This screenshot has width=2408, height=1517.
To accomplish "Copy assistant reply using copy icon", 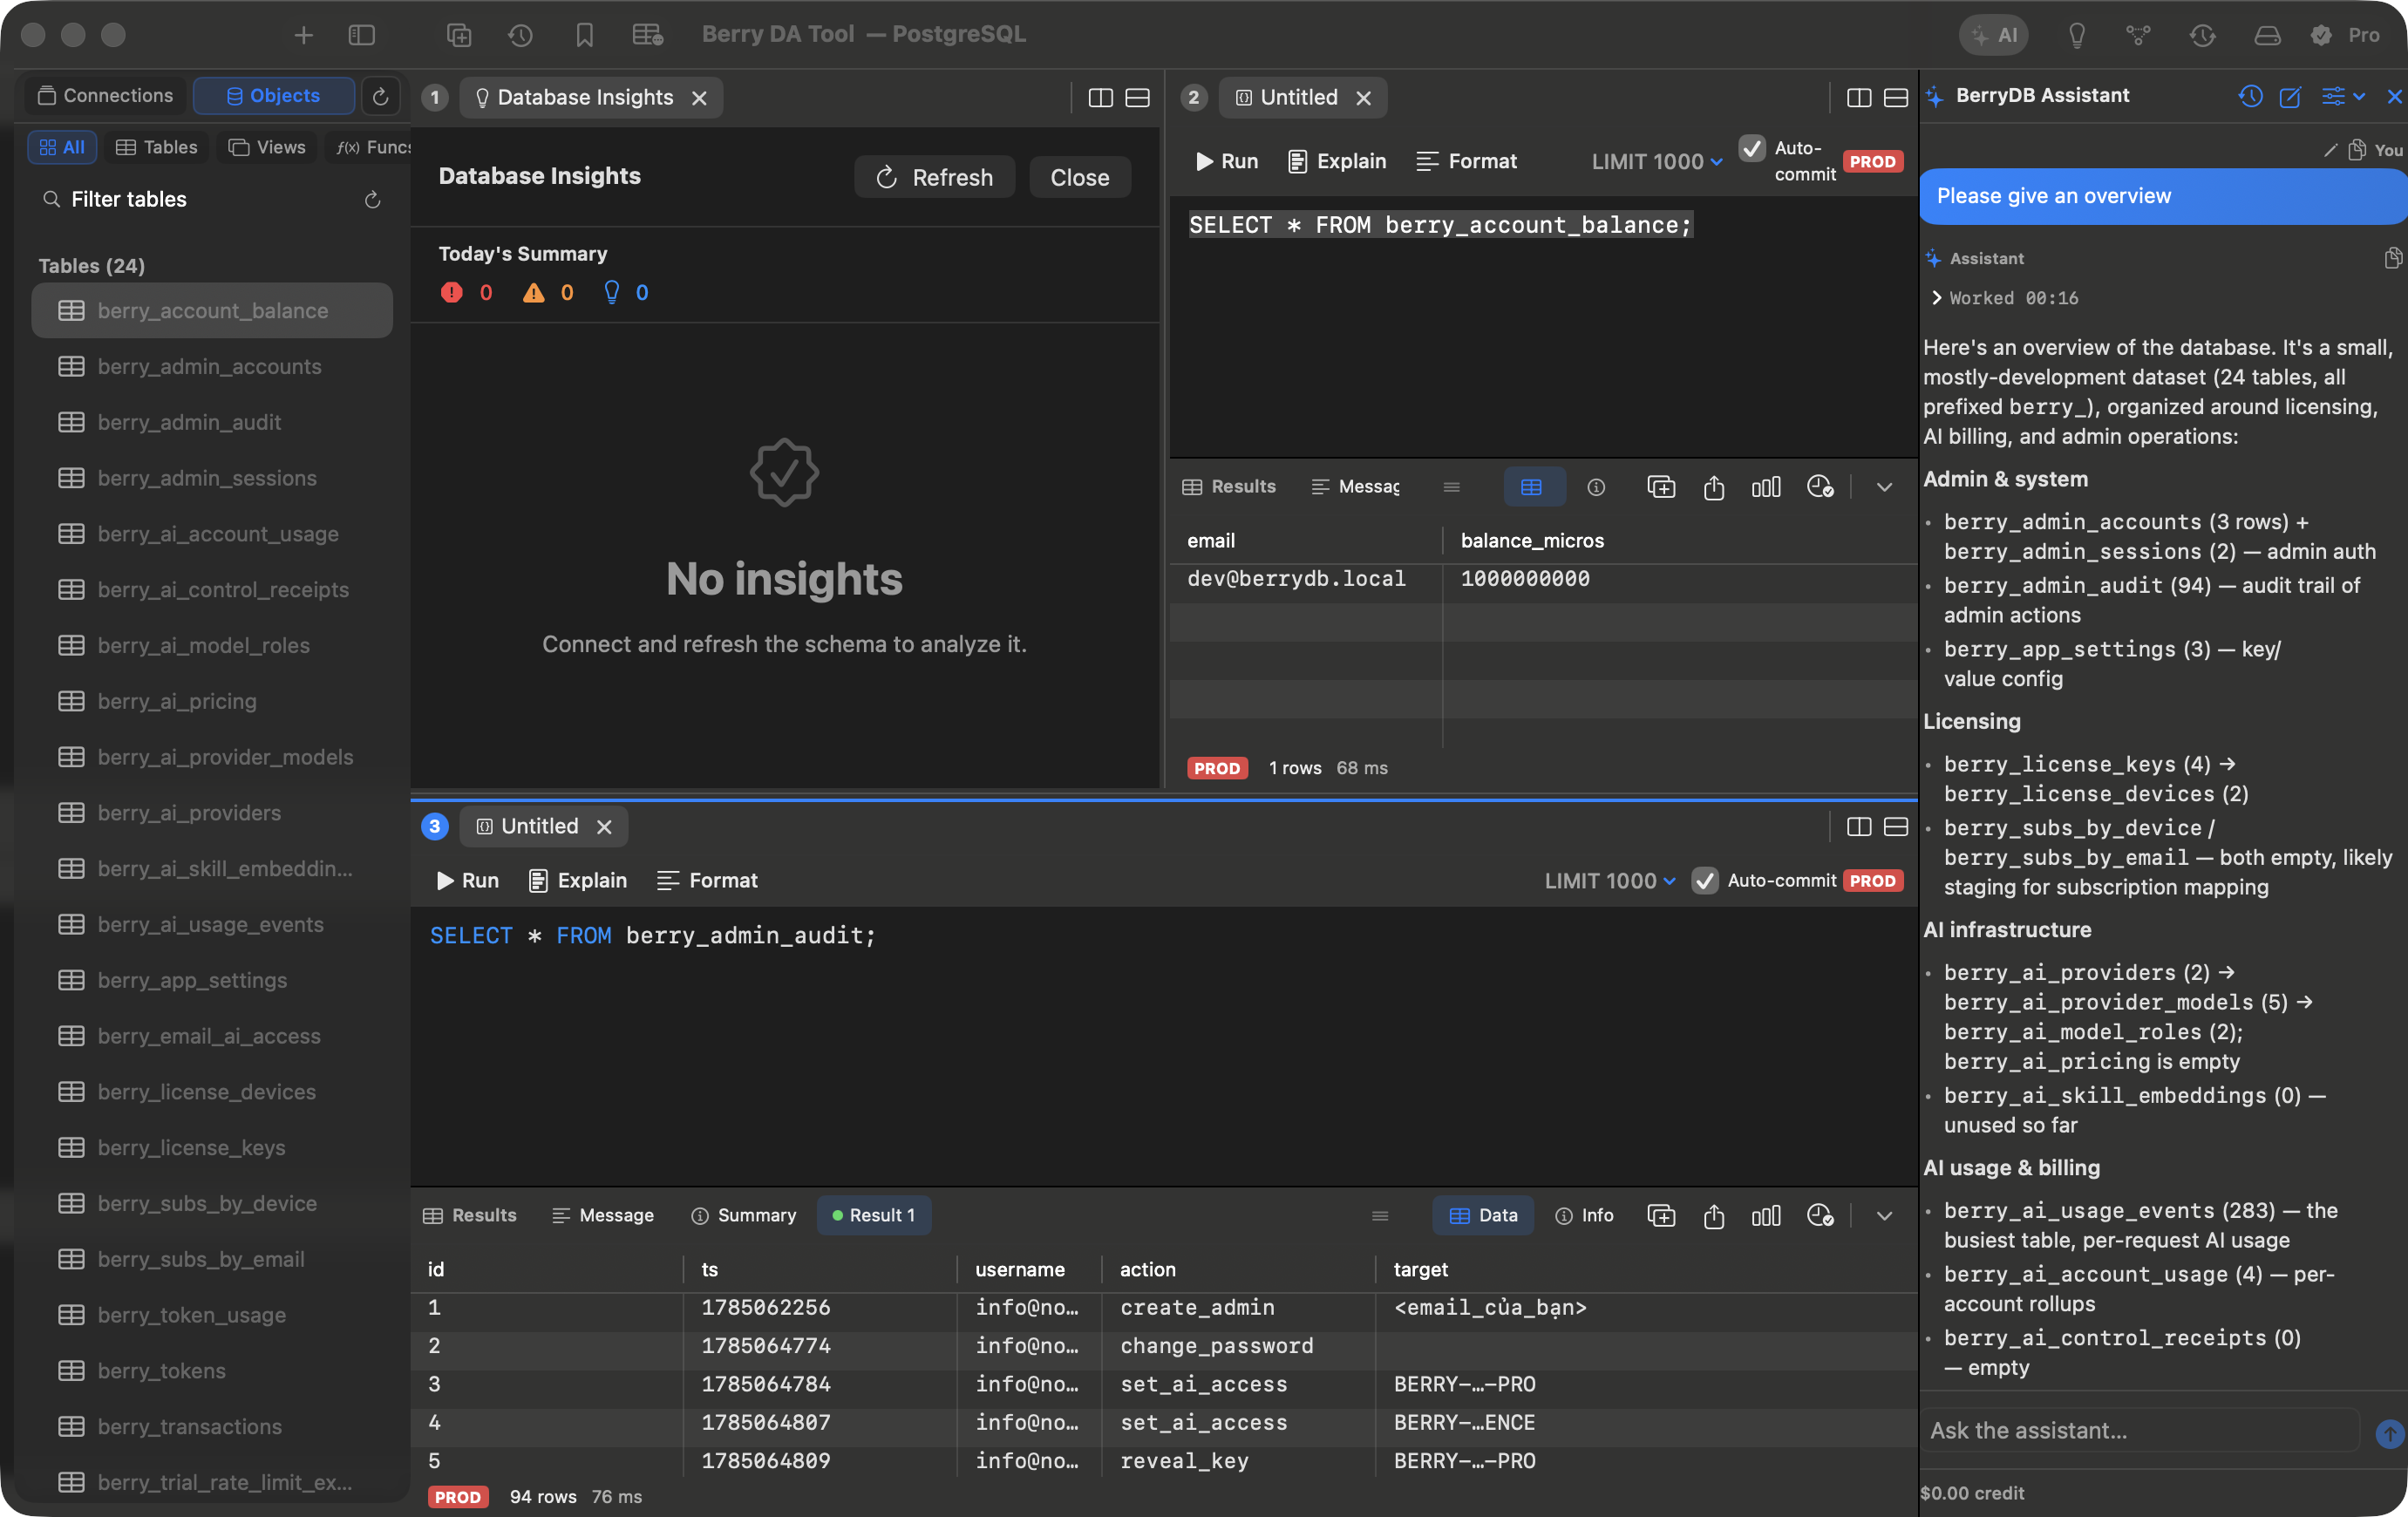I will click(x=2392, y=258).
